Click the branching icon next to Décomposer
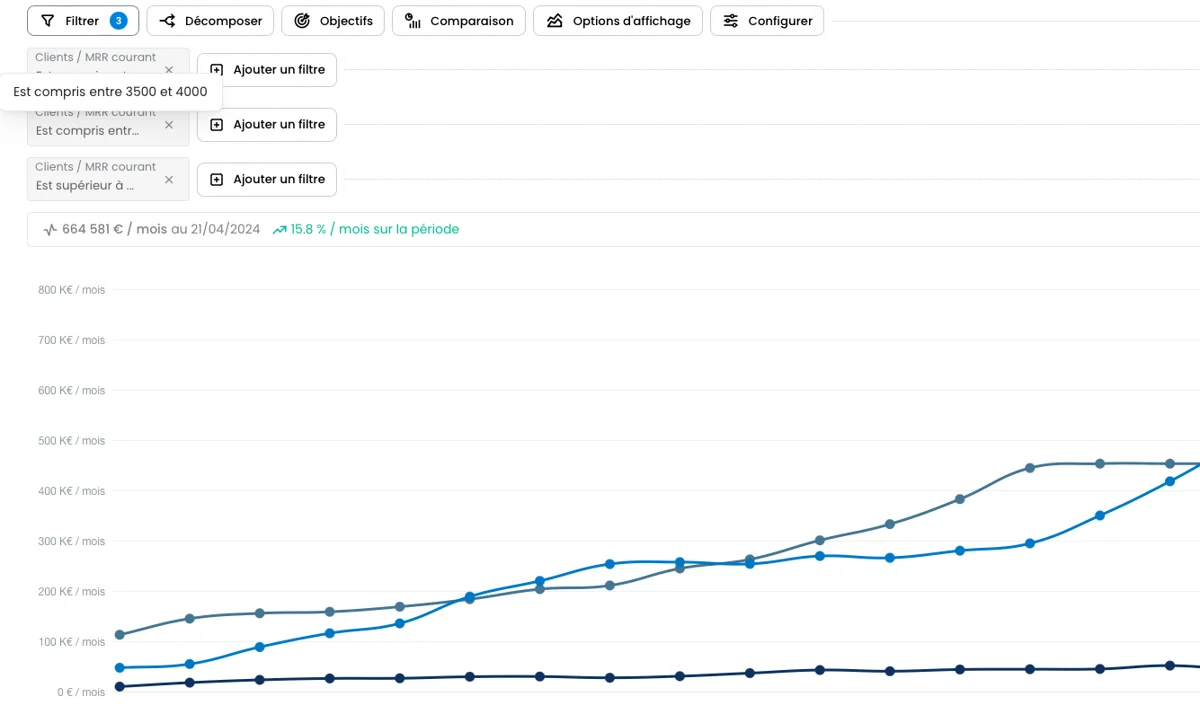This screenshot has width=1200, height=714. [x=167, y=21]
